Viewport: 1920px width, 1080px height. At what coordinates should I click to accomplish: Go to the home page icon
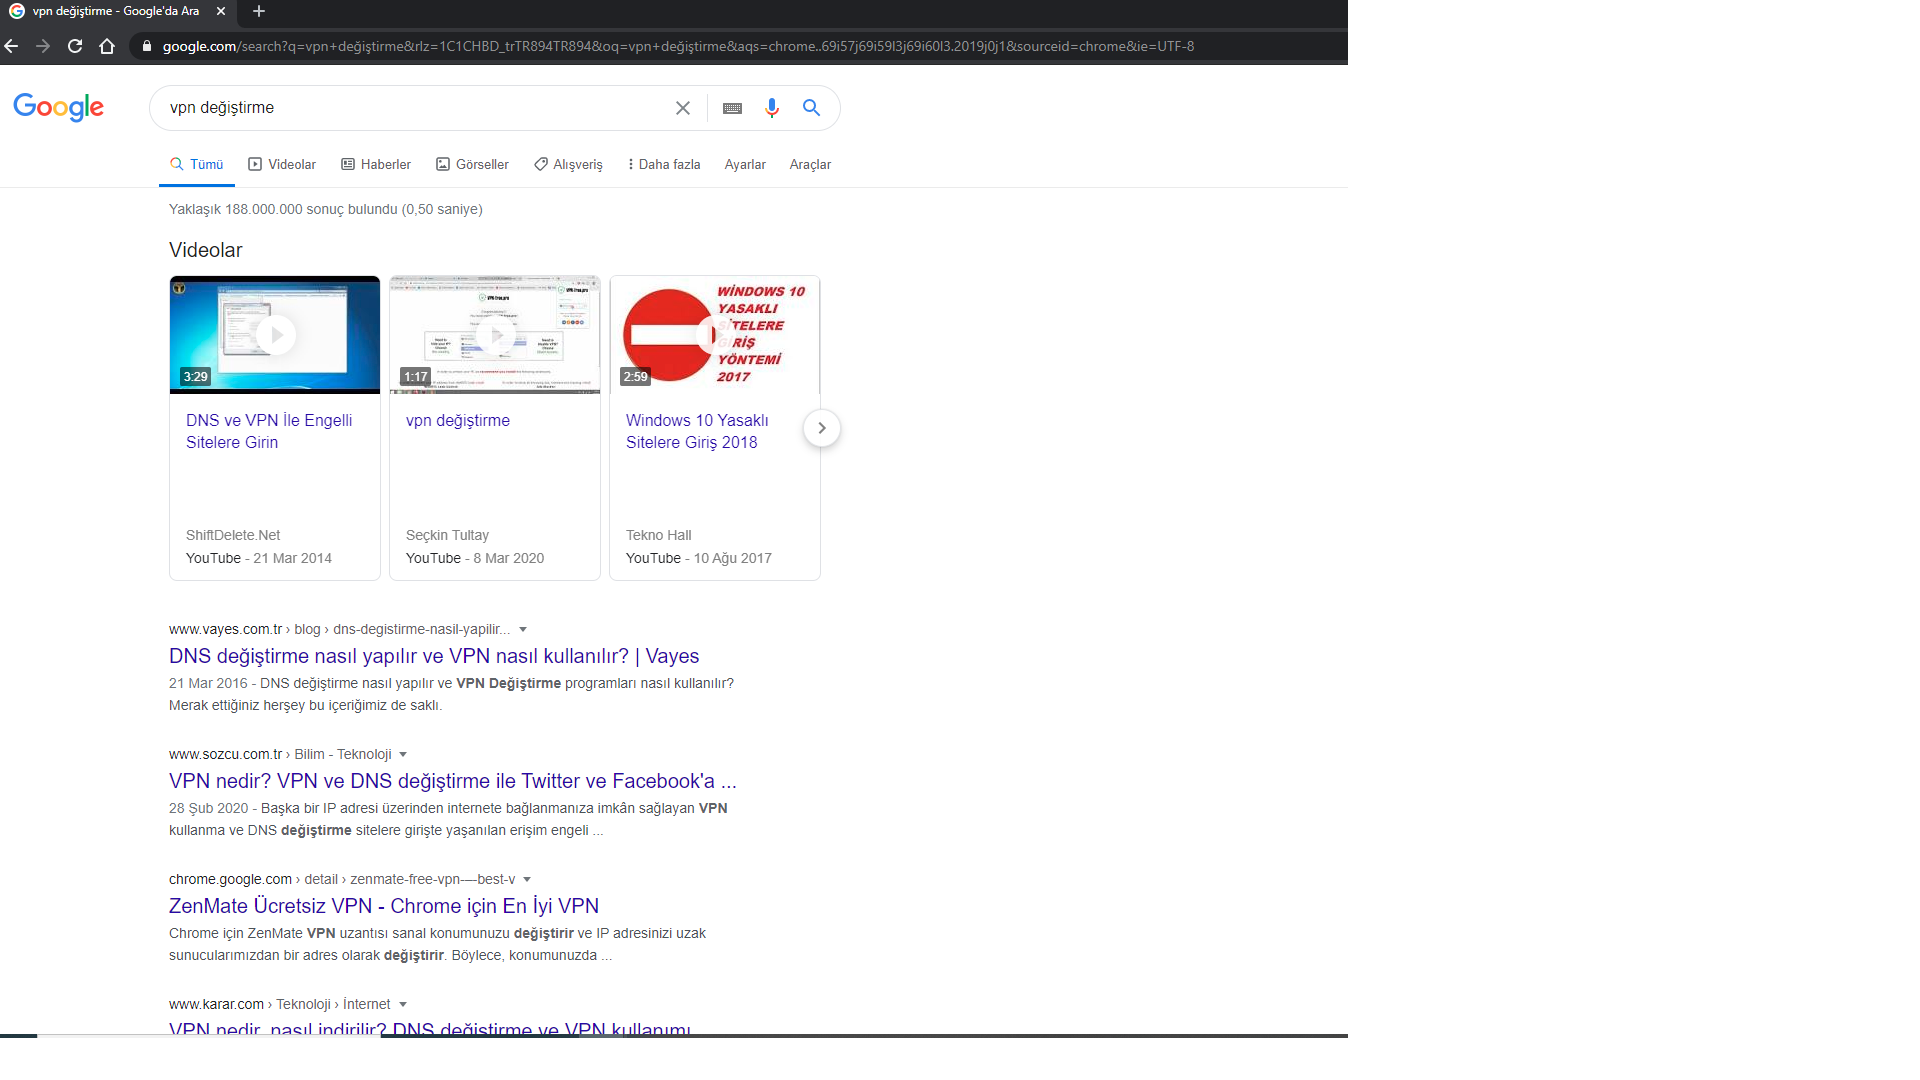[107, 46]
